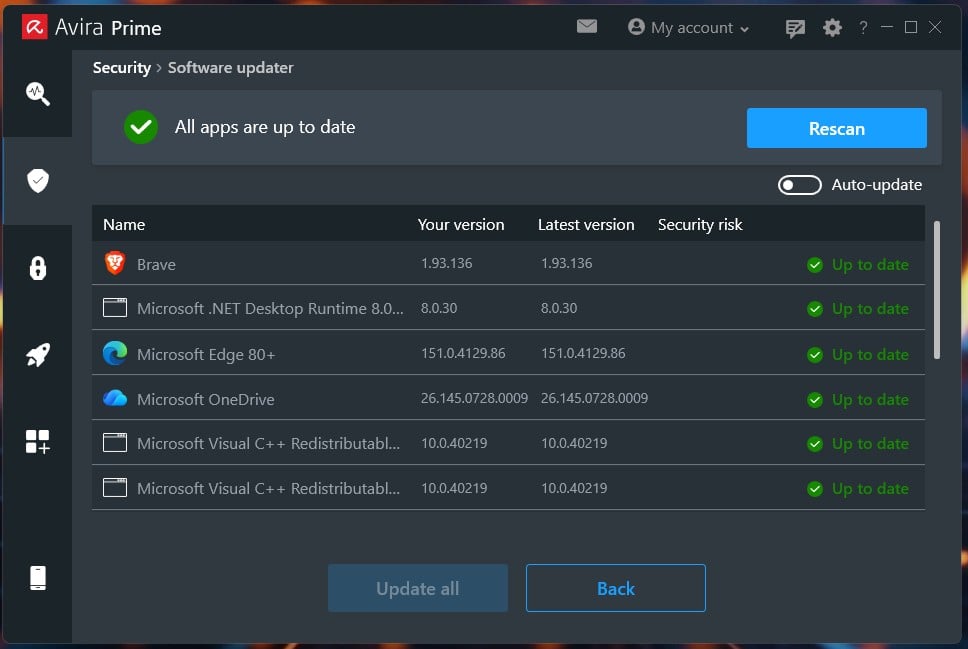The width and height of the screenshot is (968, 649).
Task: Click the app list vertical scrollbar
Action: tap(937, 290)
